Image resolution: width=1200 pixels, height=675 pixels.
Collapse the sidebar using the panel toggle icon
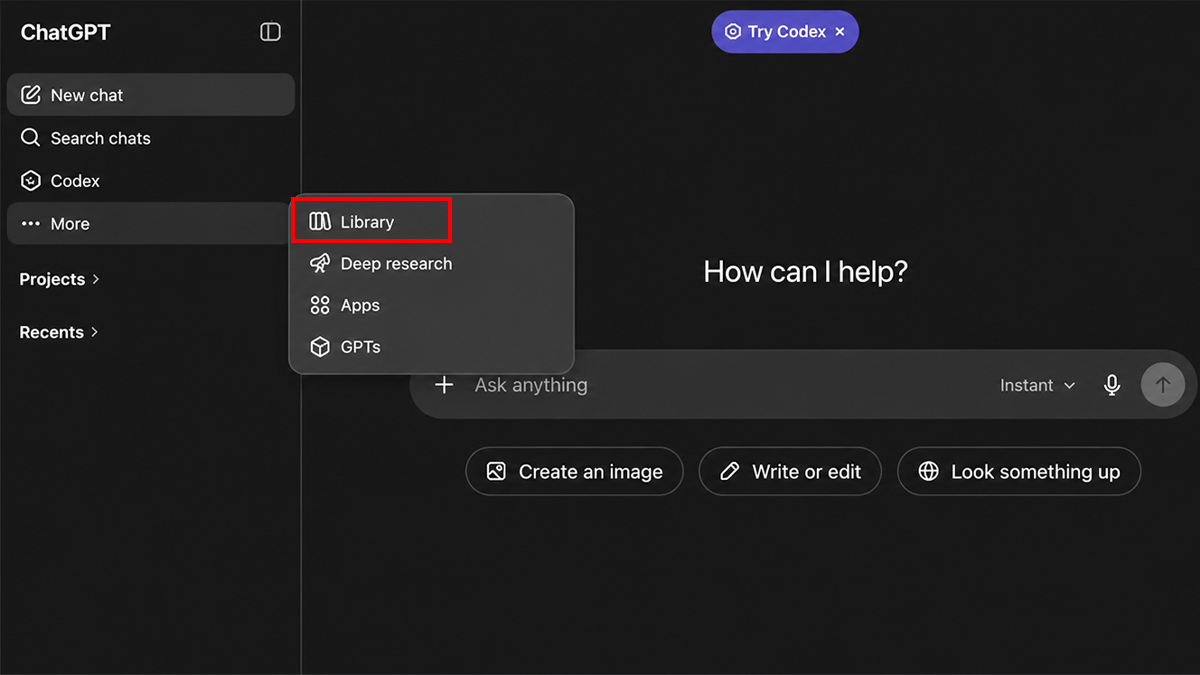(270, 32)
